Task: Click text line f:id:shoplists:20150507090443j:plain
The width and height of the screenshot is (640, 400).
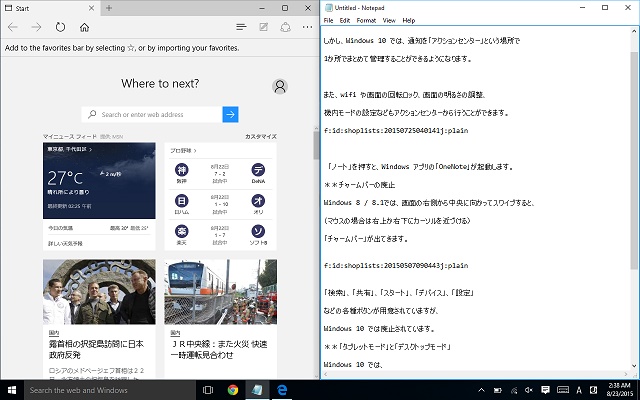Action: click(x=396, y=266)
